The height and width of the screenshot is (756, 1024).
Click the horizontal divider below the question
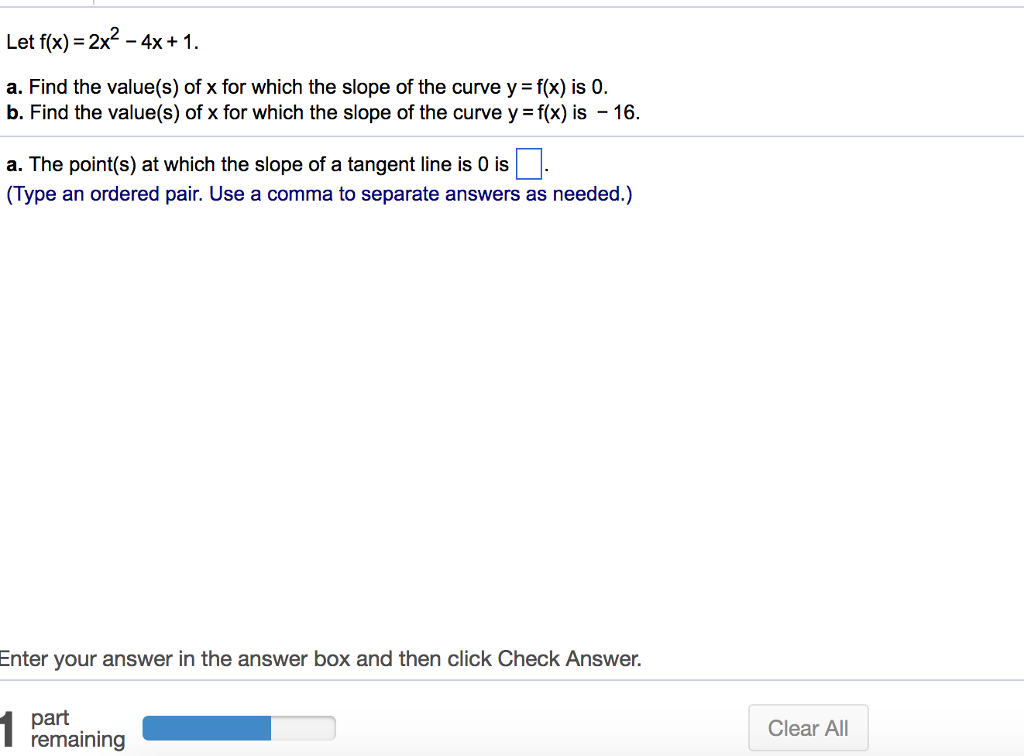(512, 134)
